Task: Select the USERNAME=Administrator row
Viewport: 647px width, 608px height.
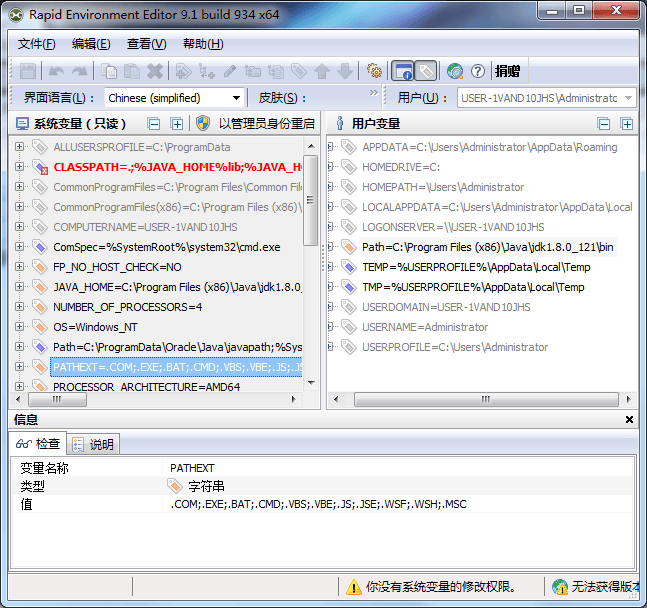Action: (x=425, y=327)
